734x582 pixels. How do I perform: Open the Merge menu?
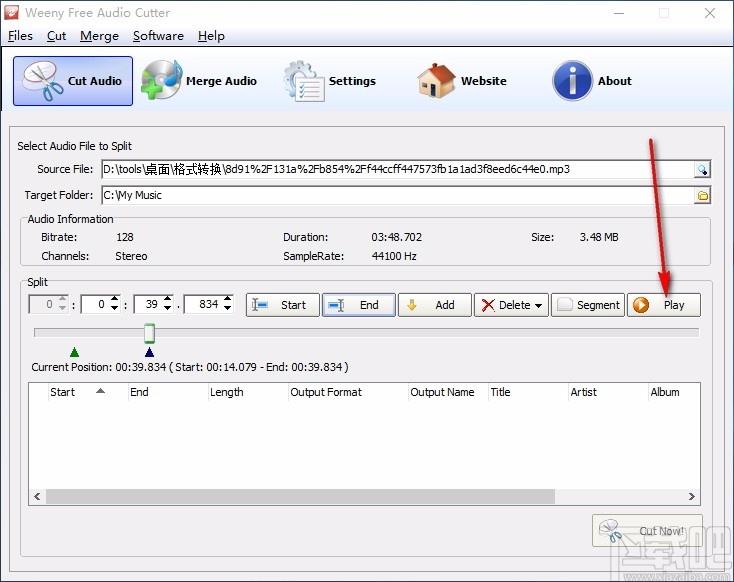(99, 36)
